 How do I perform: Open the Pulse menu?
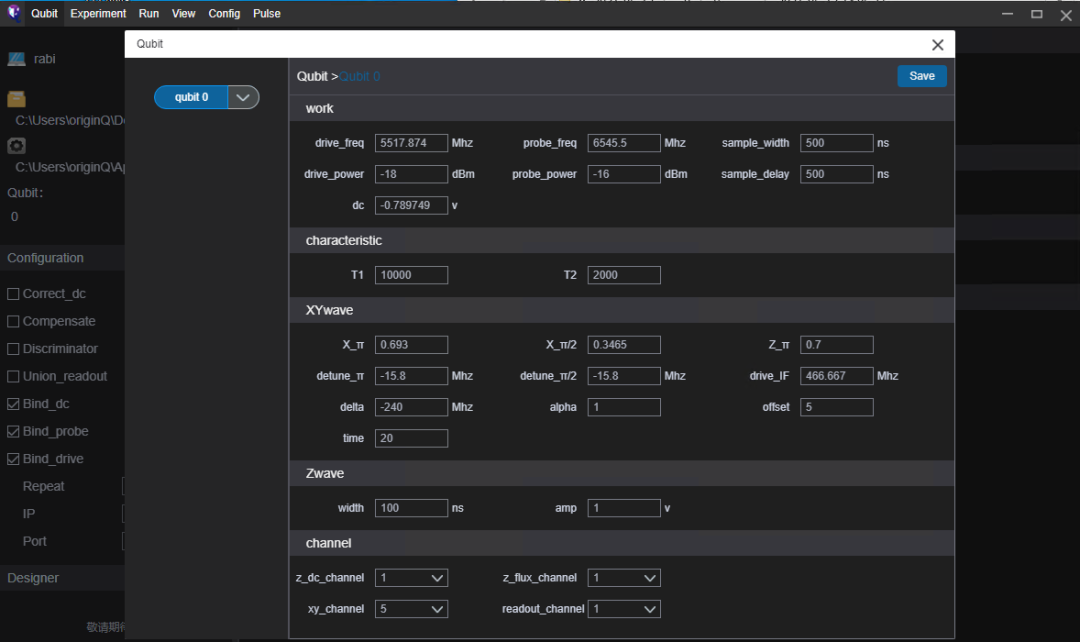267,14
